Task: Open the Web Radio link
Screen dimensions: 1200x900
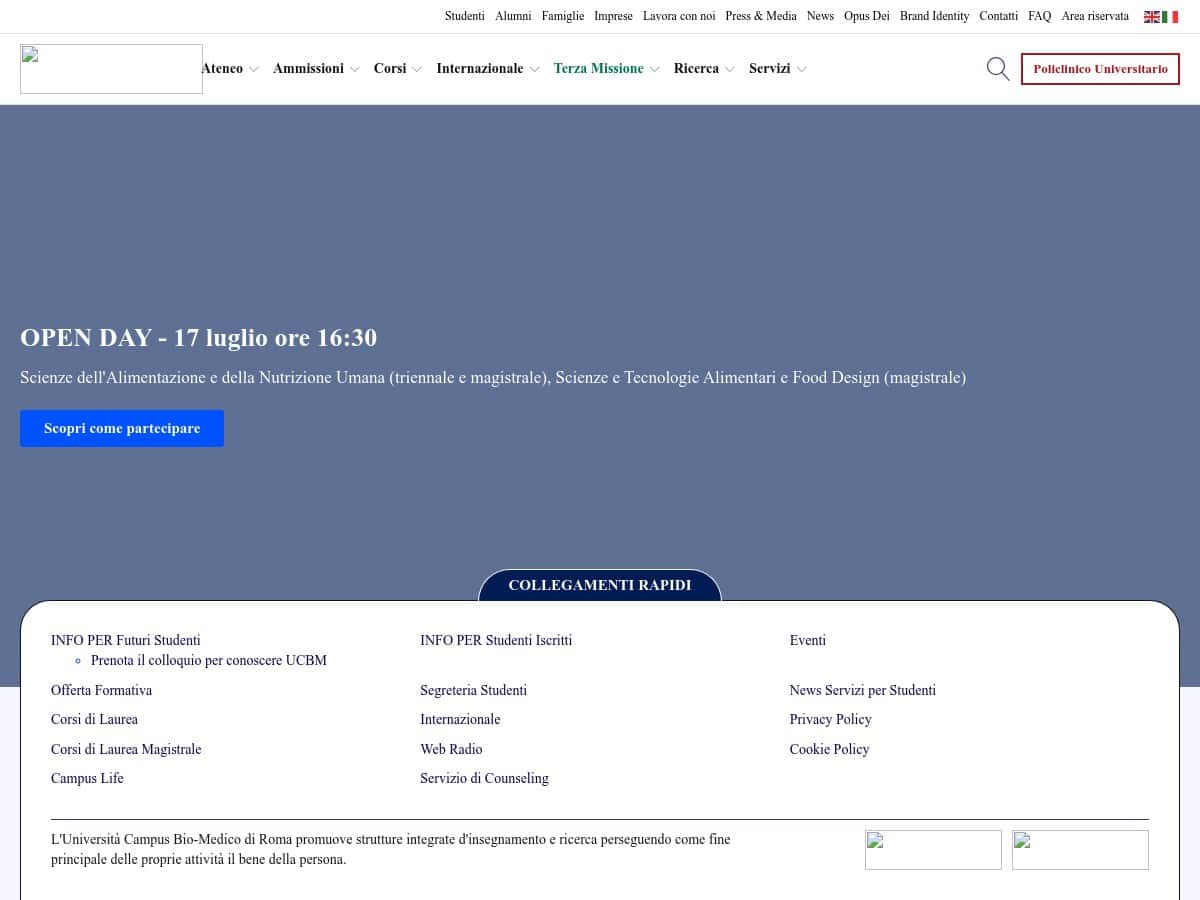Action: [451, 749]
